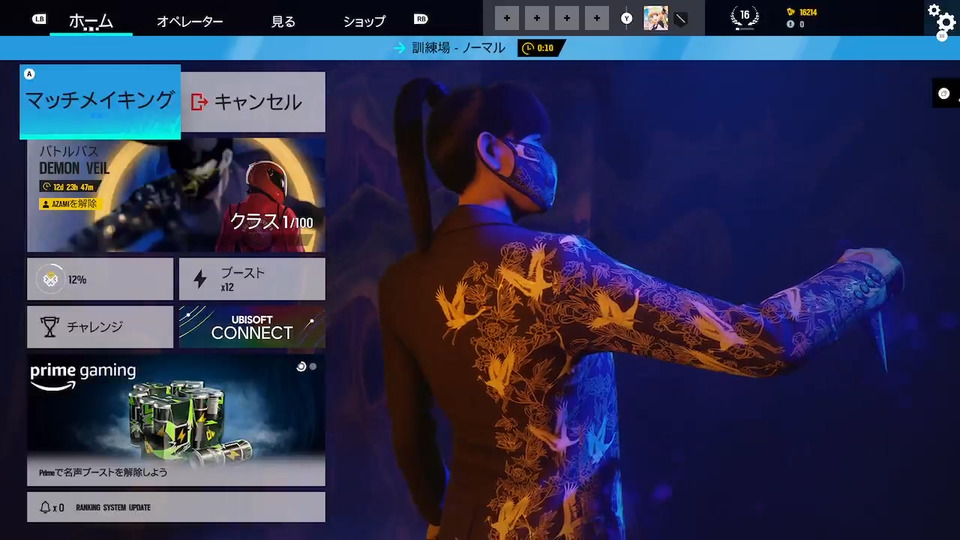960x540 pixels.
Task: Open the チャレンジ tile
Action: coord(100,327)
